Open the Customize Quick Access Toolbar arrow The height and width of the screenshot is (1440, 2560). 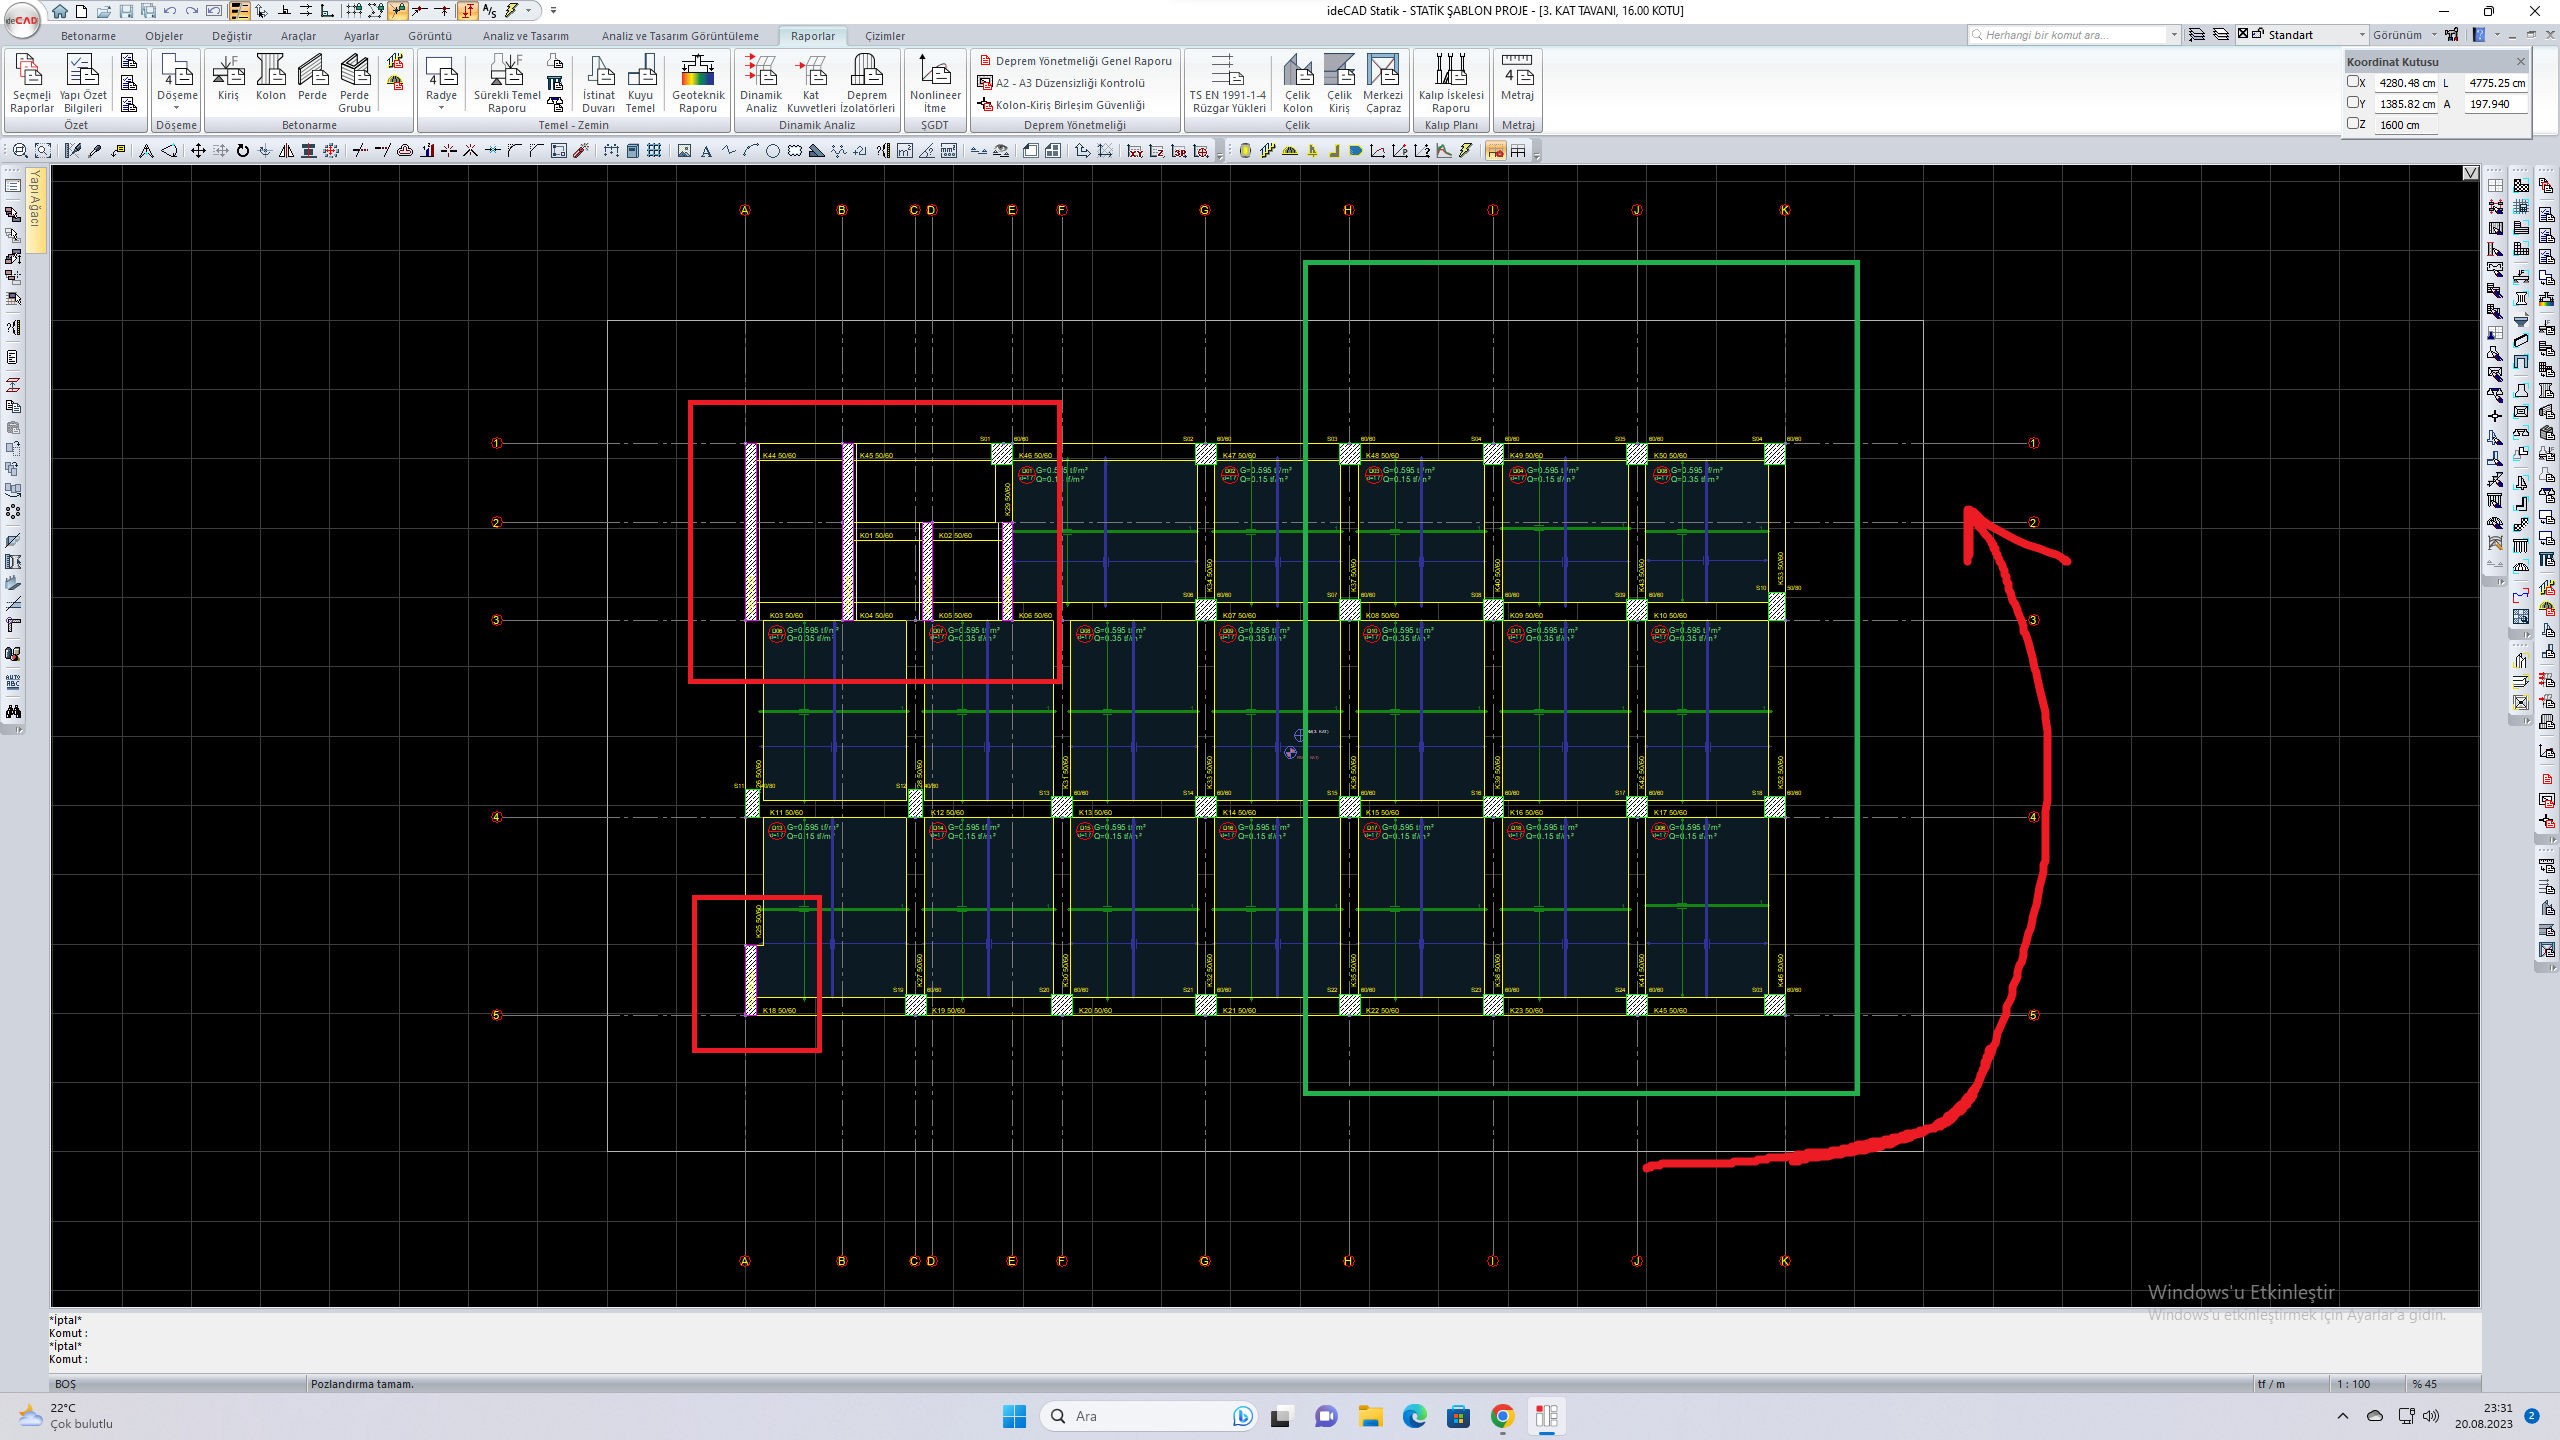(553, 11)
